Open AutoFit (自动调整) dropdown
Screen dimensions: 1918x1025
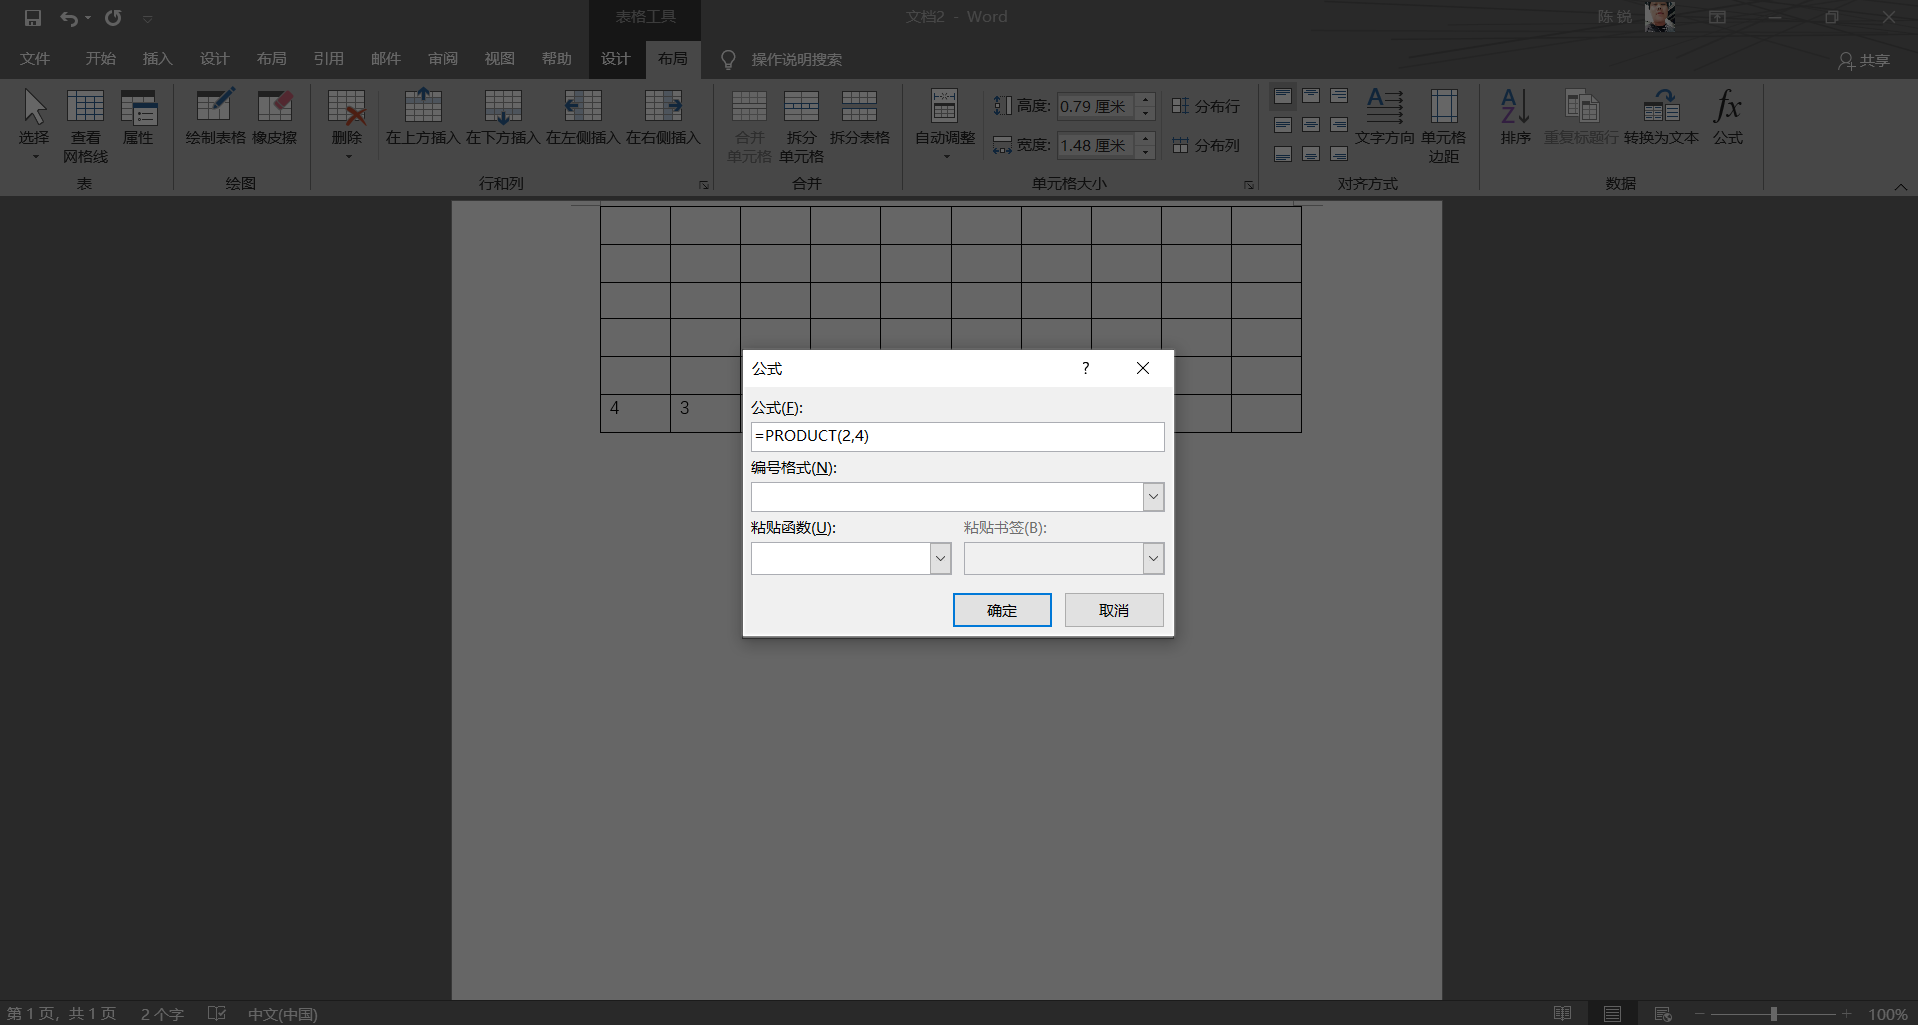tap(945, 125)
